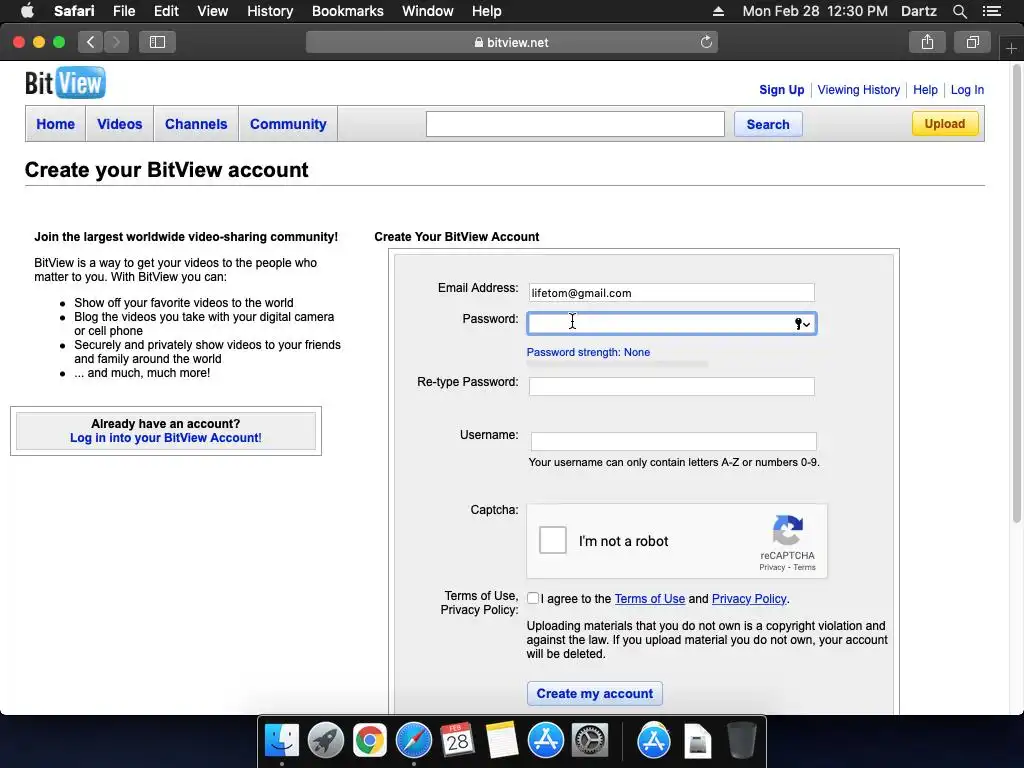Screen dimensions: 1024x768
Task: Click the Re-type Password field
Action: [x=671, y=387]
